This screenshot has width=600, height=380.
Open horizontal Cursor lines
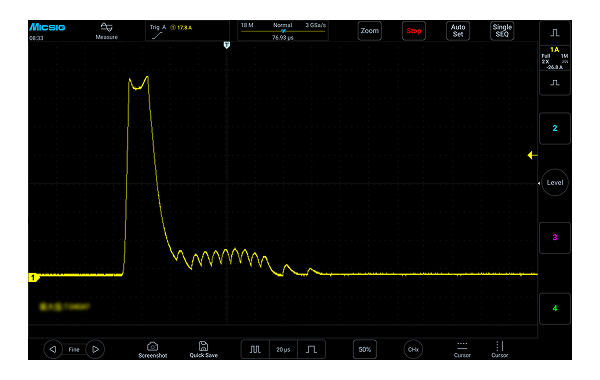coord(462,350)
